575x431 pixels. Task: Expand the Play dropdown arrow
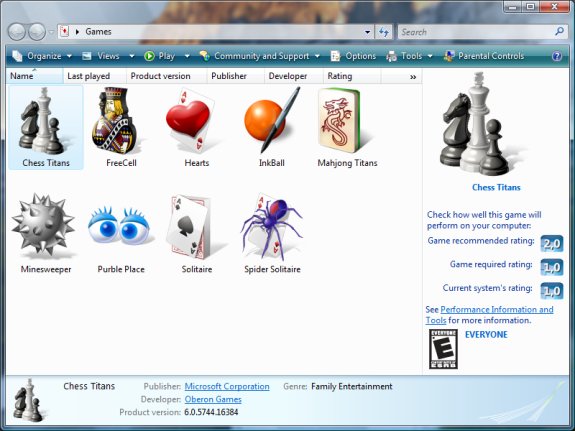187,56
